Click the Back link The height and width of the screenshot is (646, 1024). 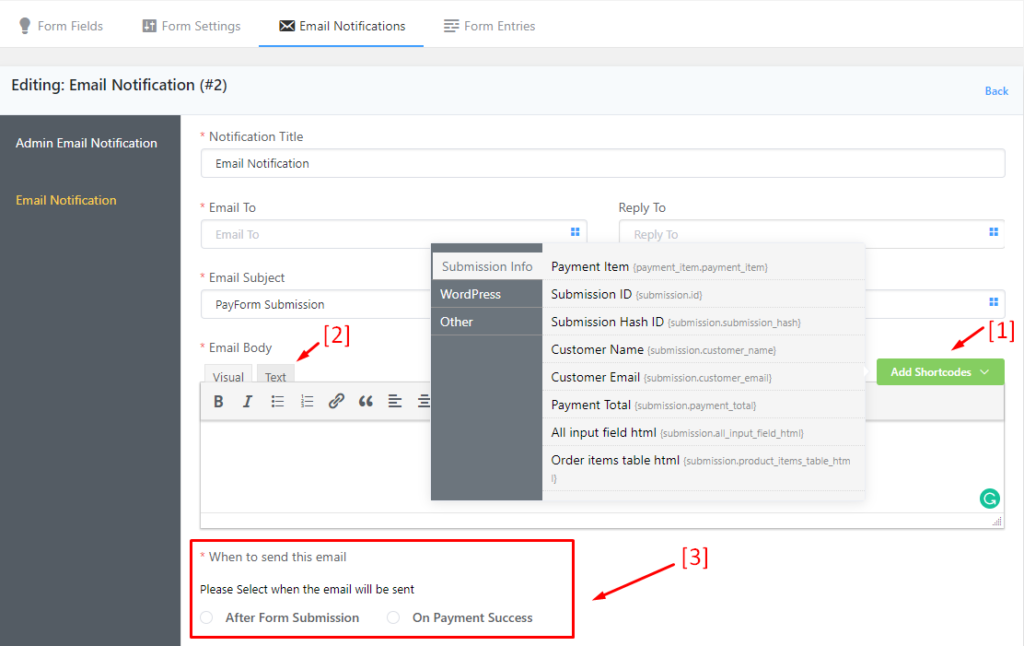[996, 91]
